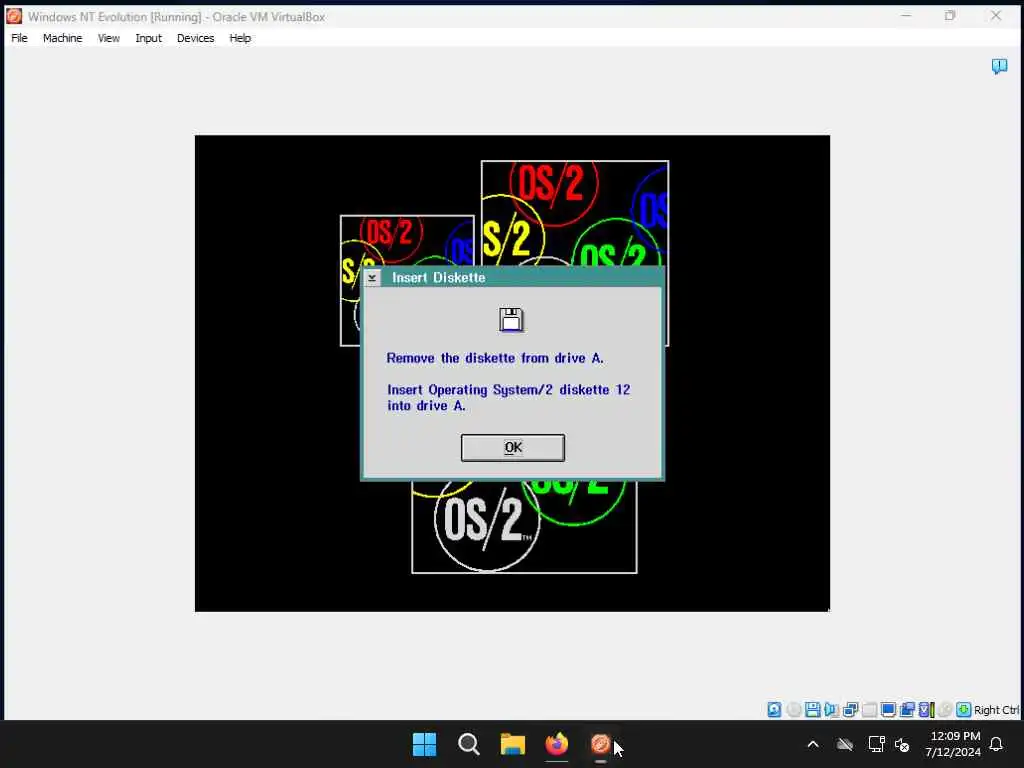Open File Explorer from the taskbar
This screenshot has height=768, width=1024.
point(513,744)
